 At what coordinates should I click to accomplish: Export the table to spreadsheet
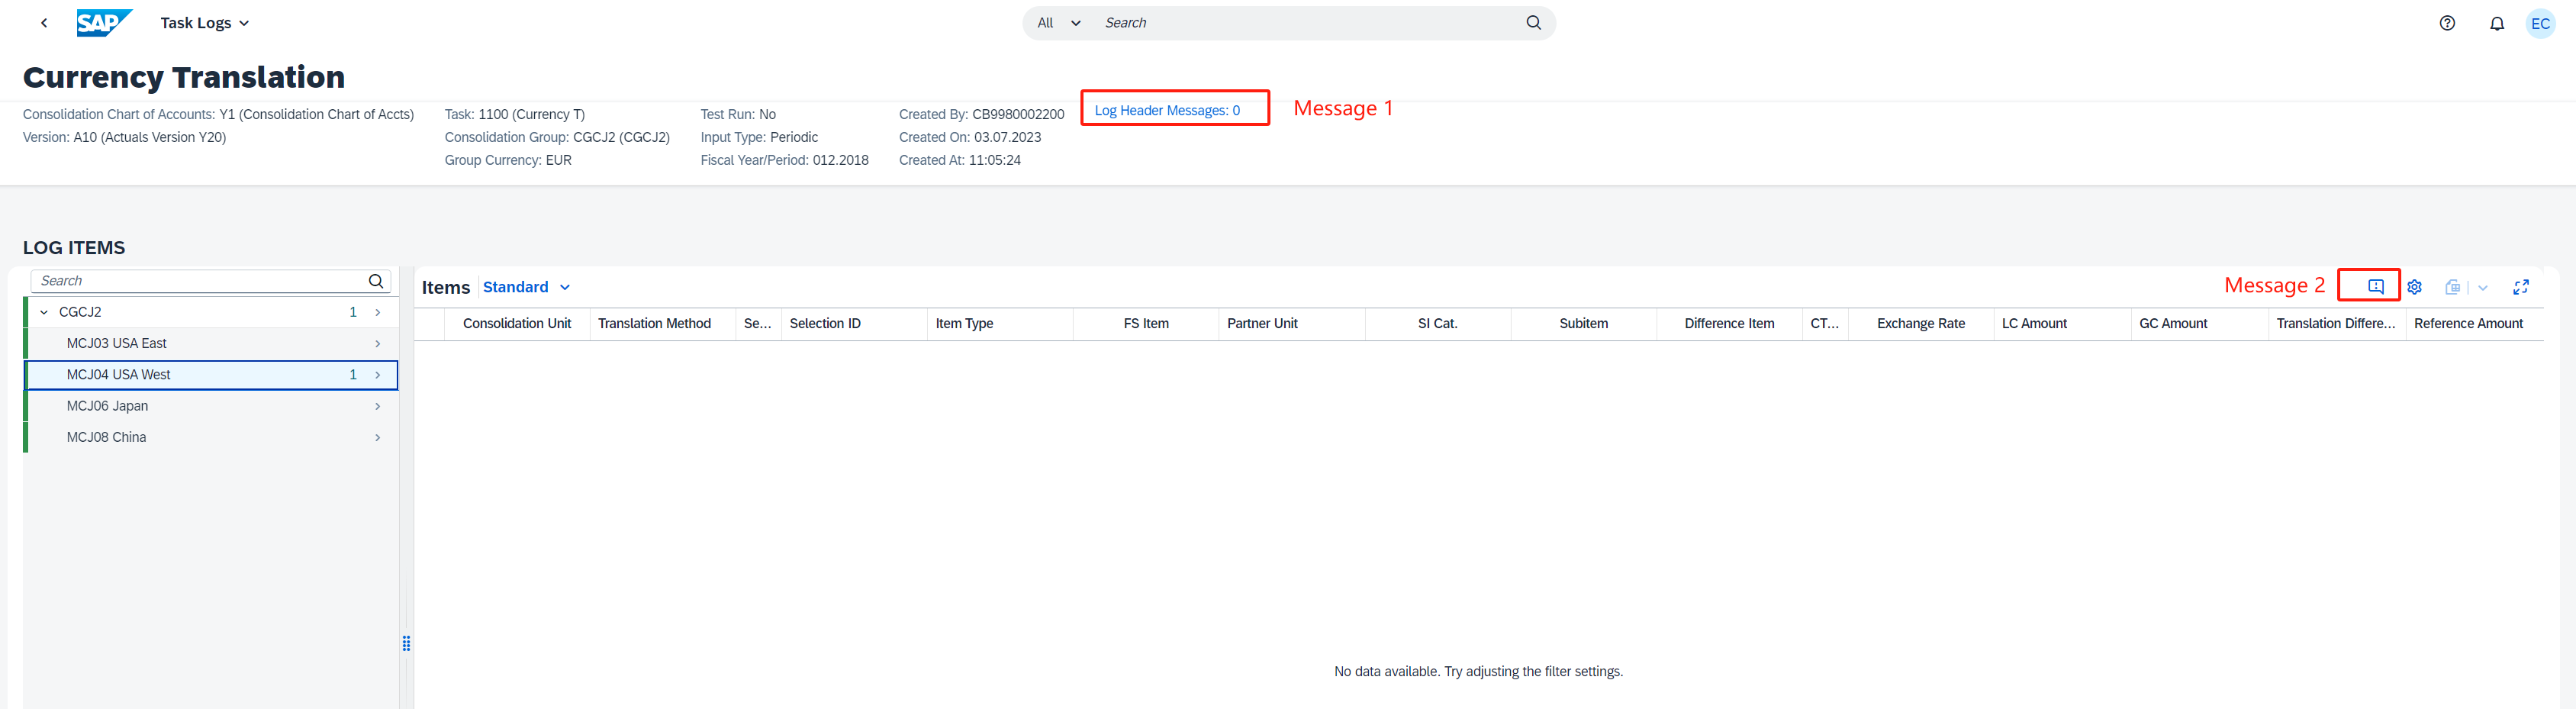coord(2452,287)
